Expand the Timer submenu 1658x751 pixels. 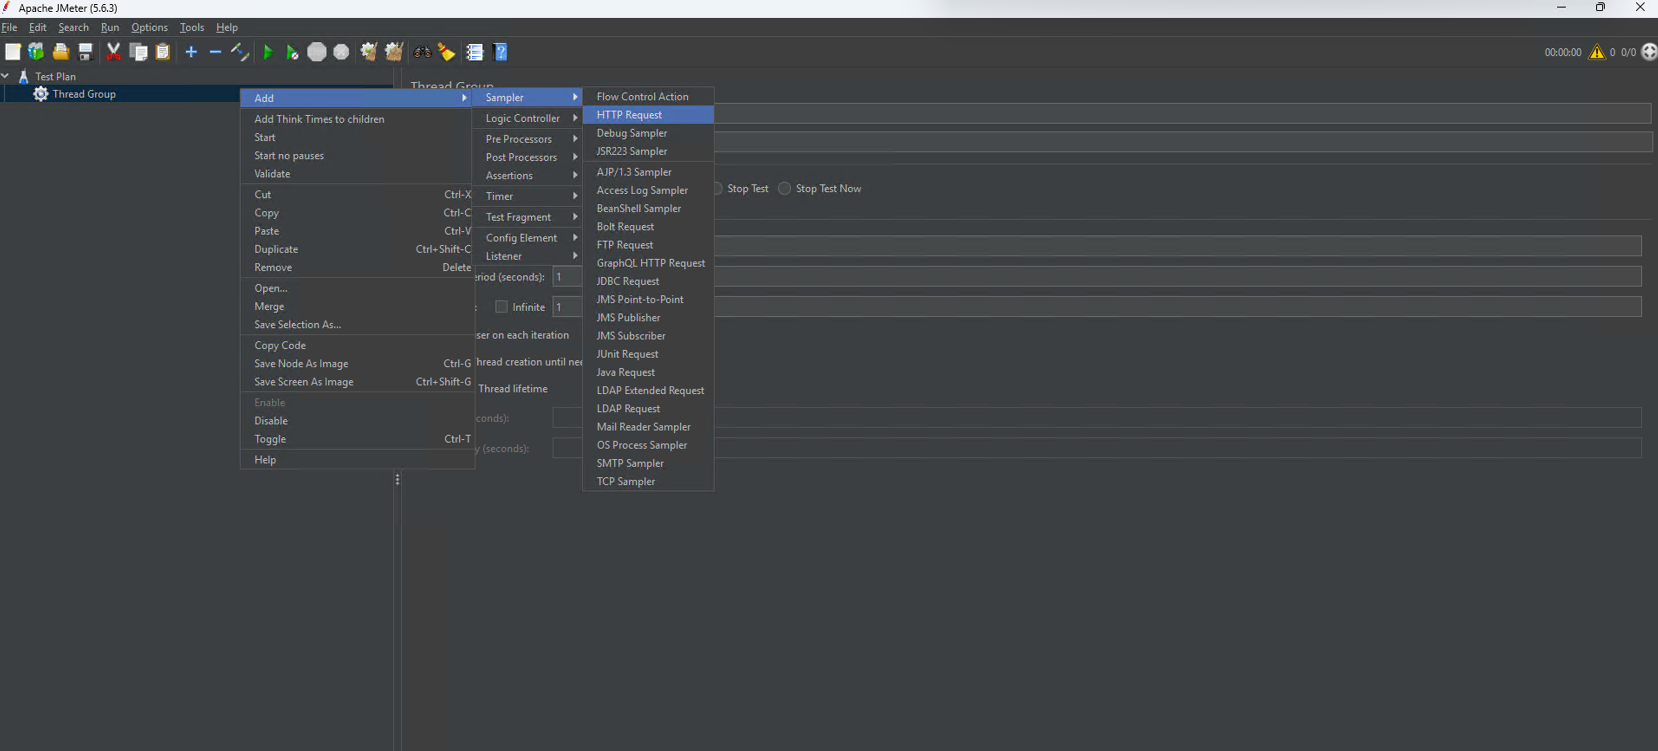click(x=527, y=196)
